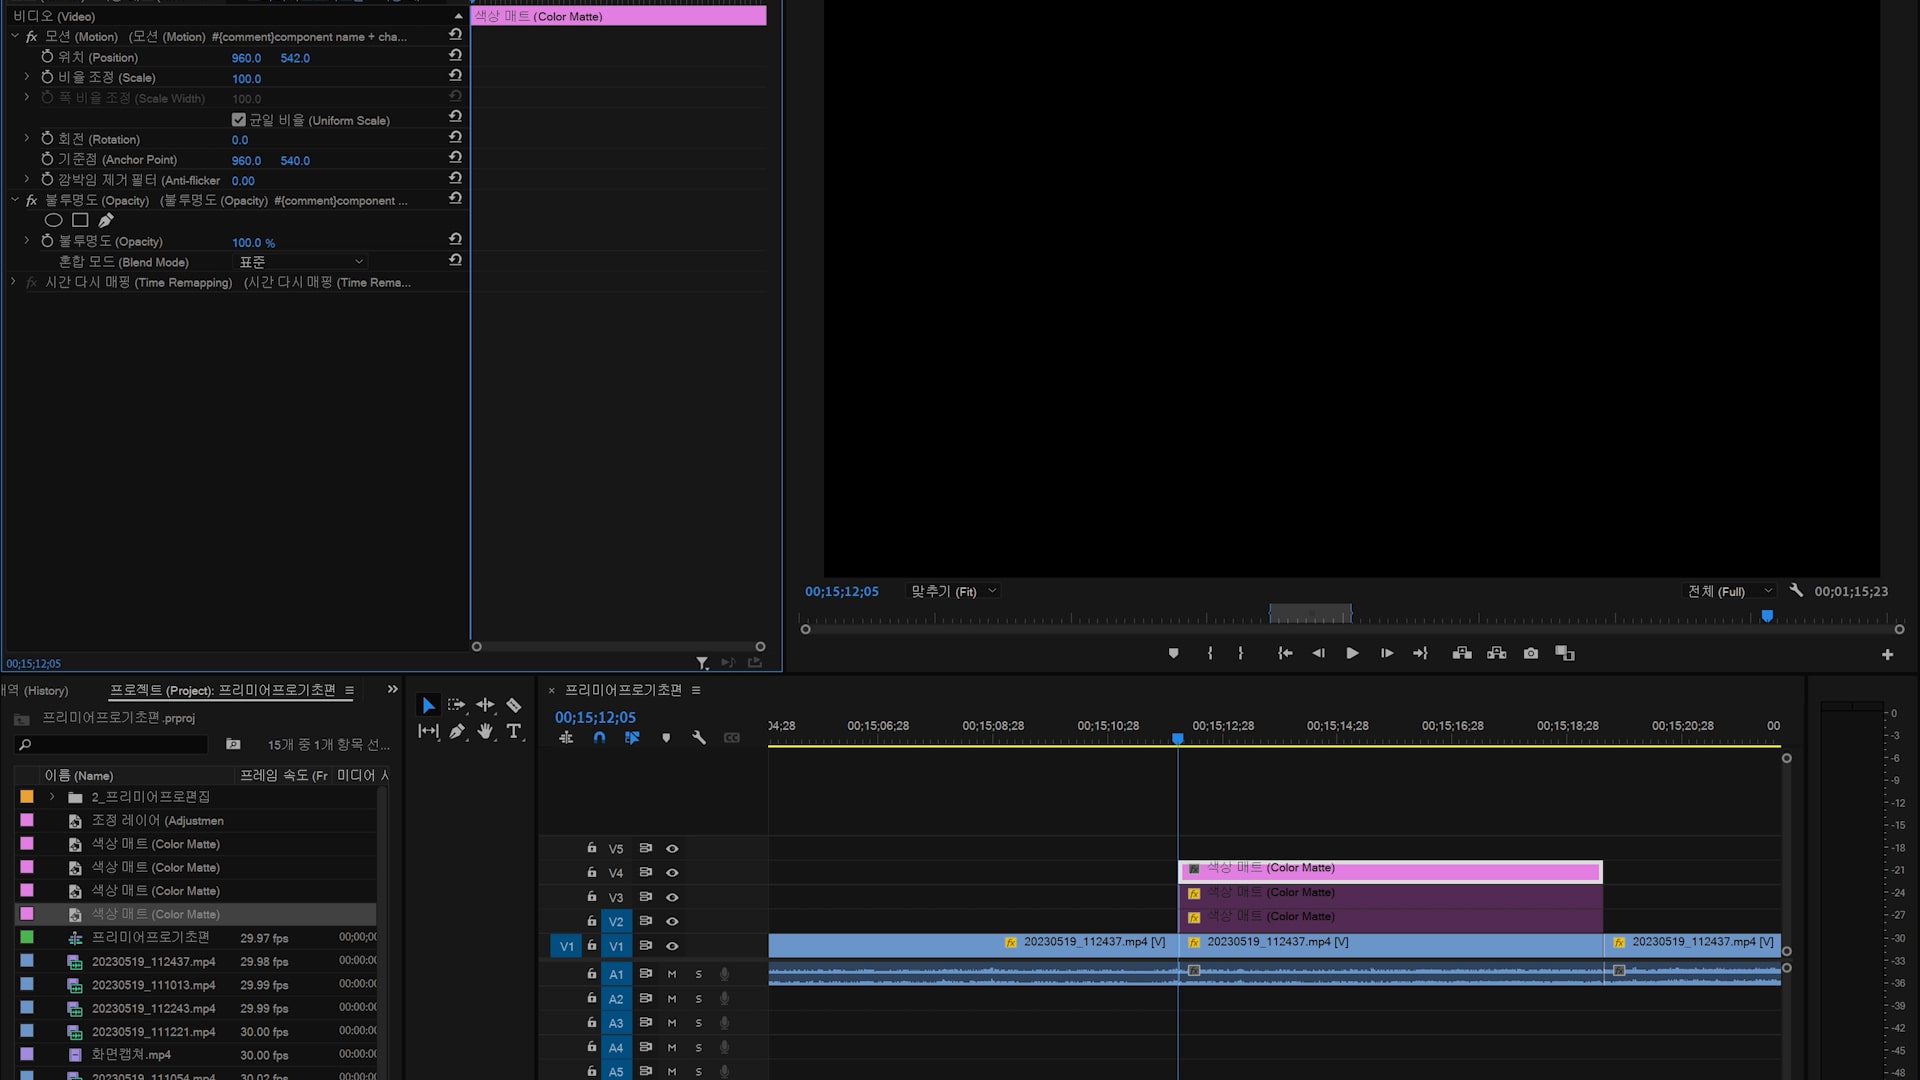Add marker in Program Monitor

point(1174,653)
